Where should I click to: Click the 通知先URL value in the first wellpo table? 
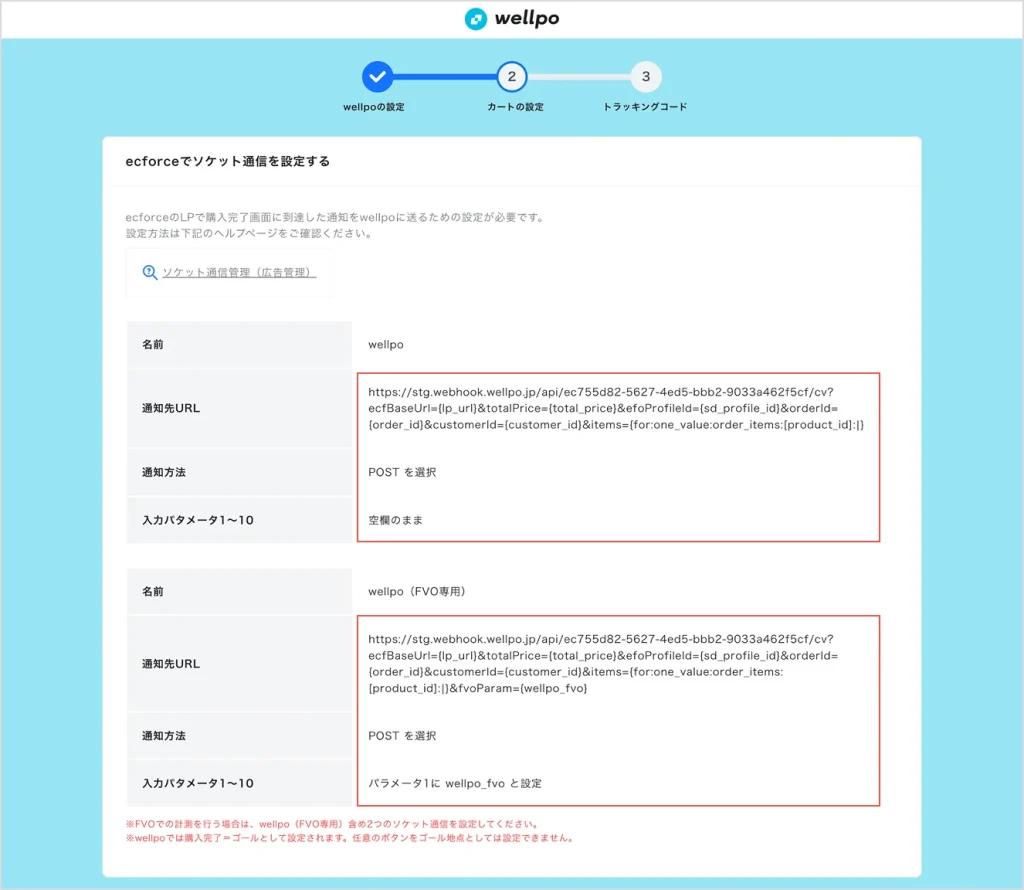pyautogui.click(x=616, y=409)
